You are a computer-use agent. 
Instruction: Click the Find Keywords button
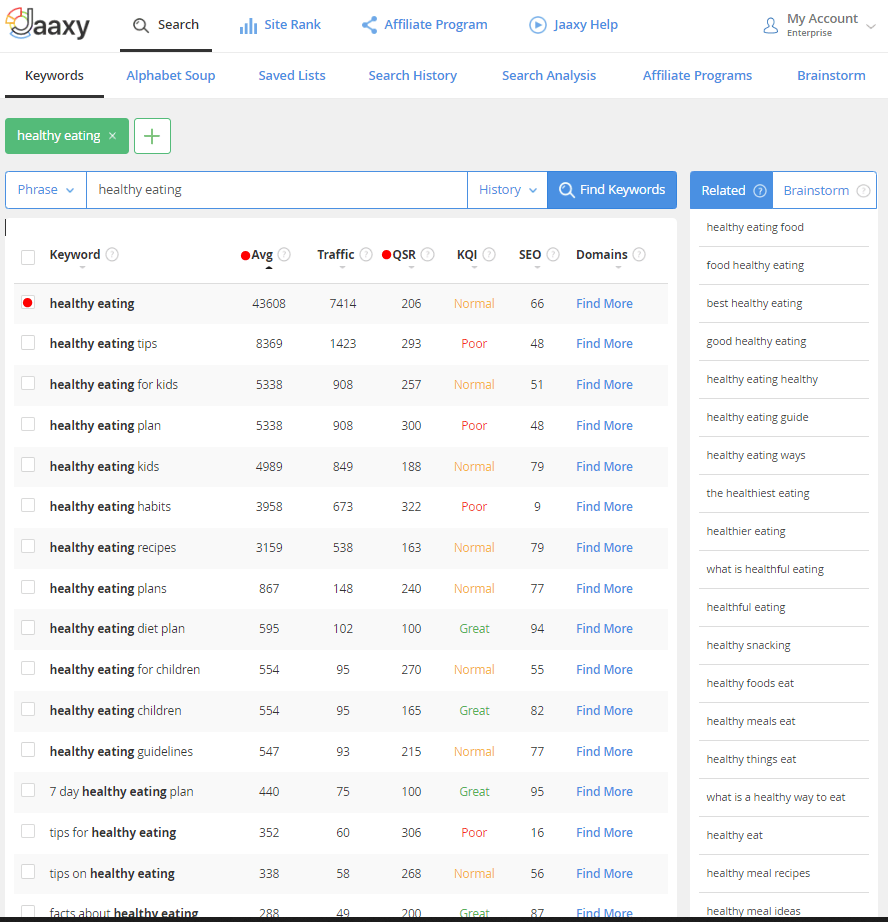[612, 190]
